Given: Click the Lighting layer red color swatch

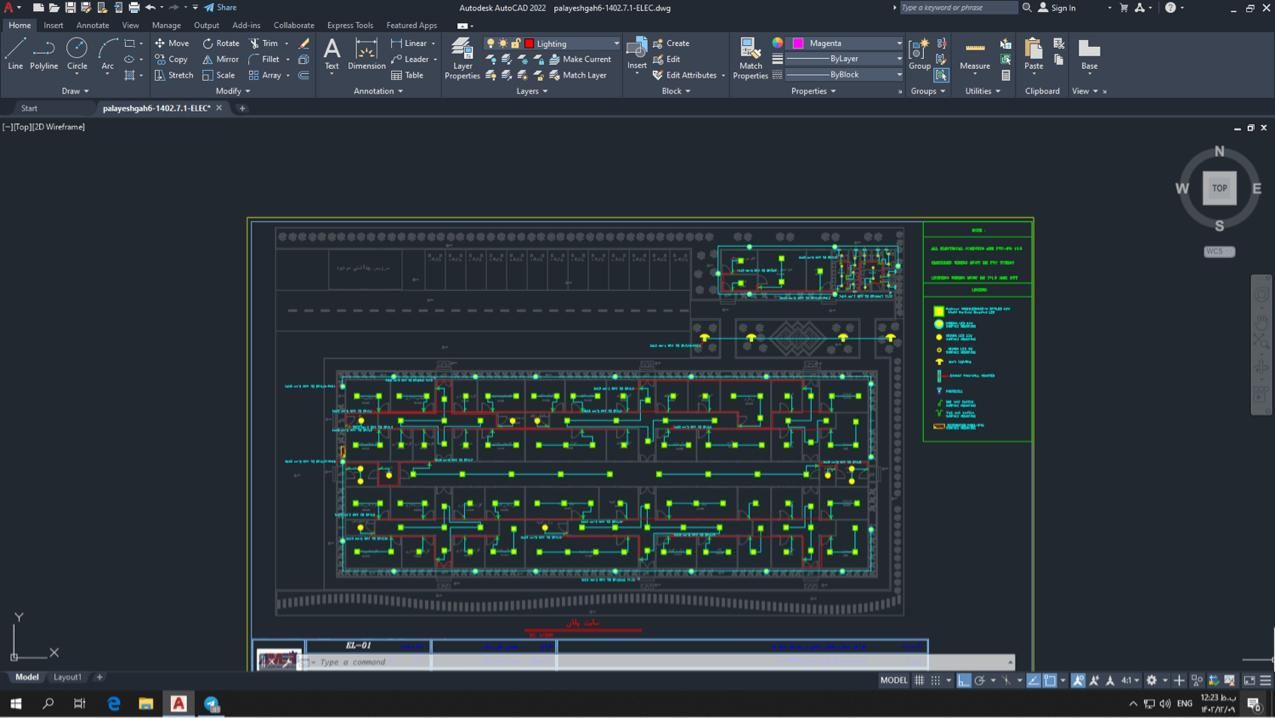Looking at the screenshot, I should pos(529,44).
